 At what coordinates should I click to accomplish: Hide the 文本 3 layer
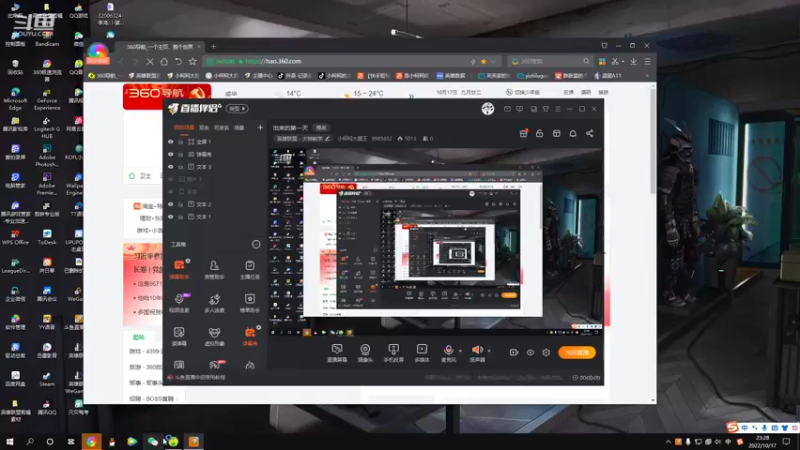point(171,167)
